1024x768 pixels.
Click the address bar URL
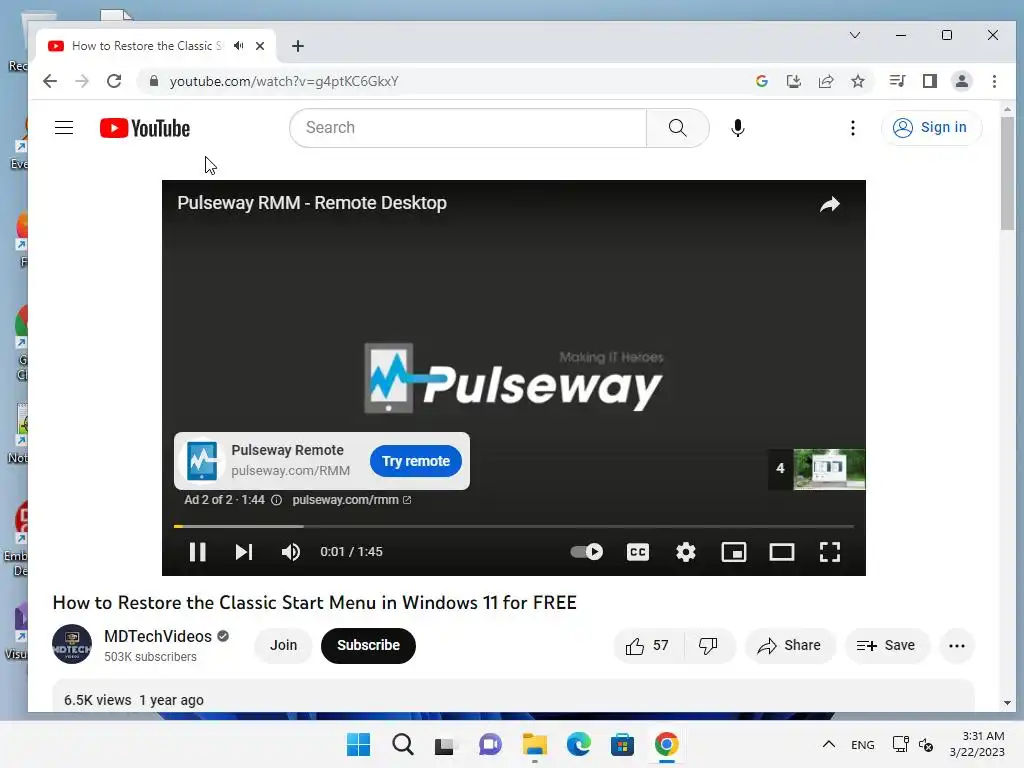tap(284, 81)
